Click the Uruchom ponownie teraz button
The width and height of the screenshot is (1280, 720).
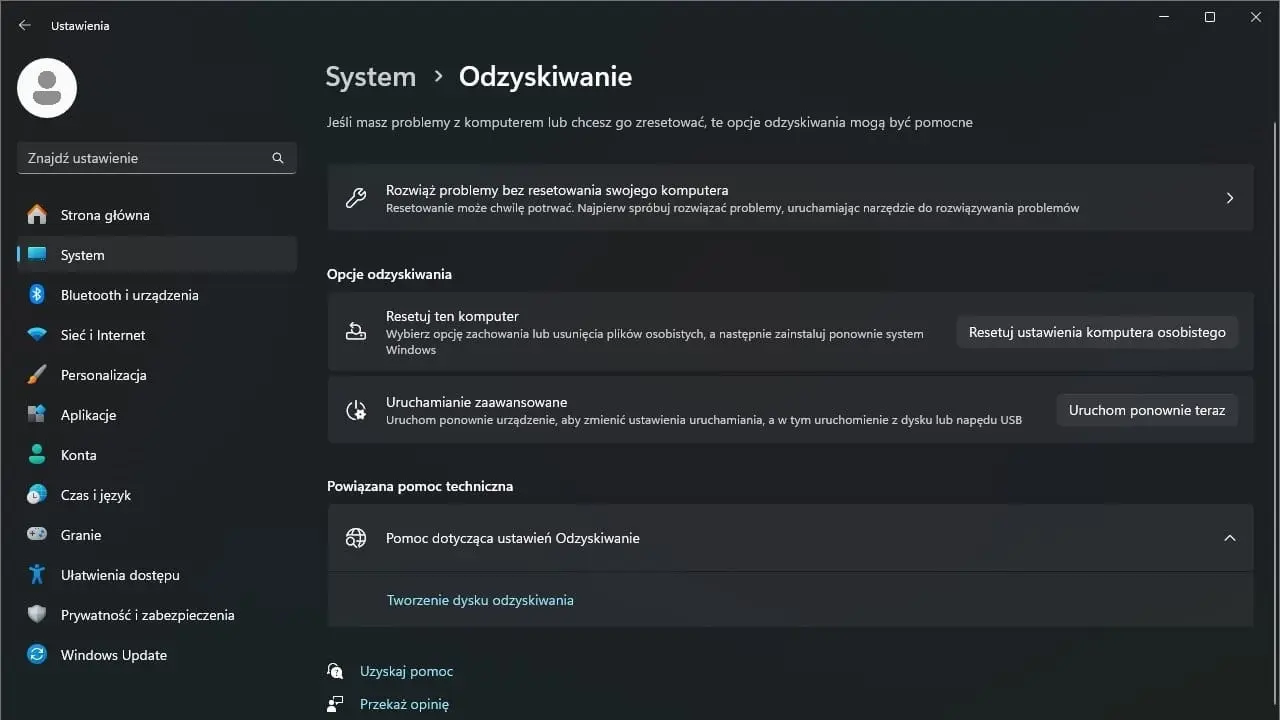(1146, 410)
